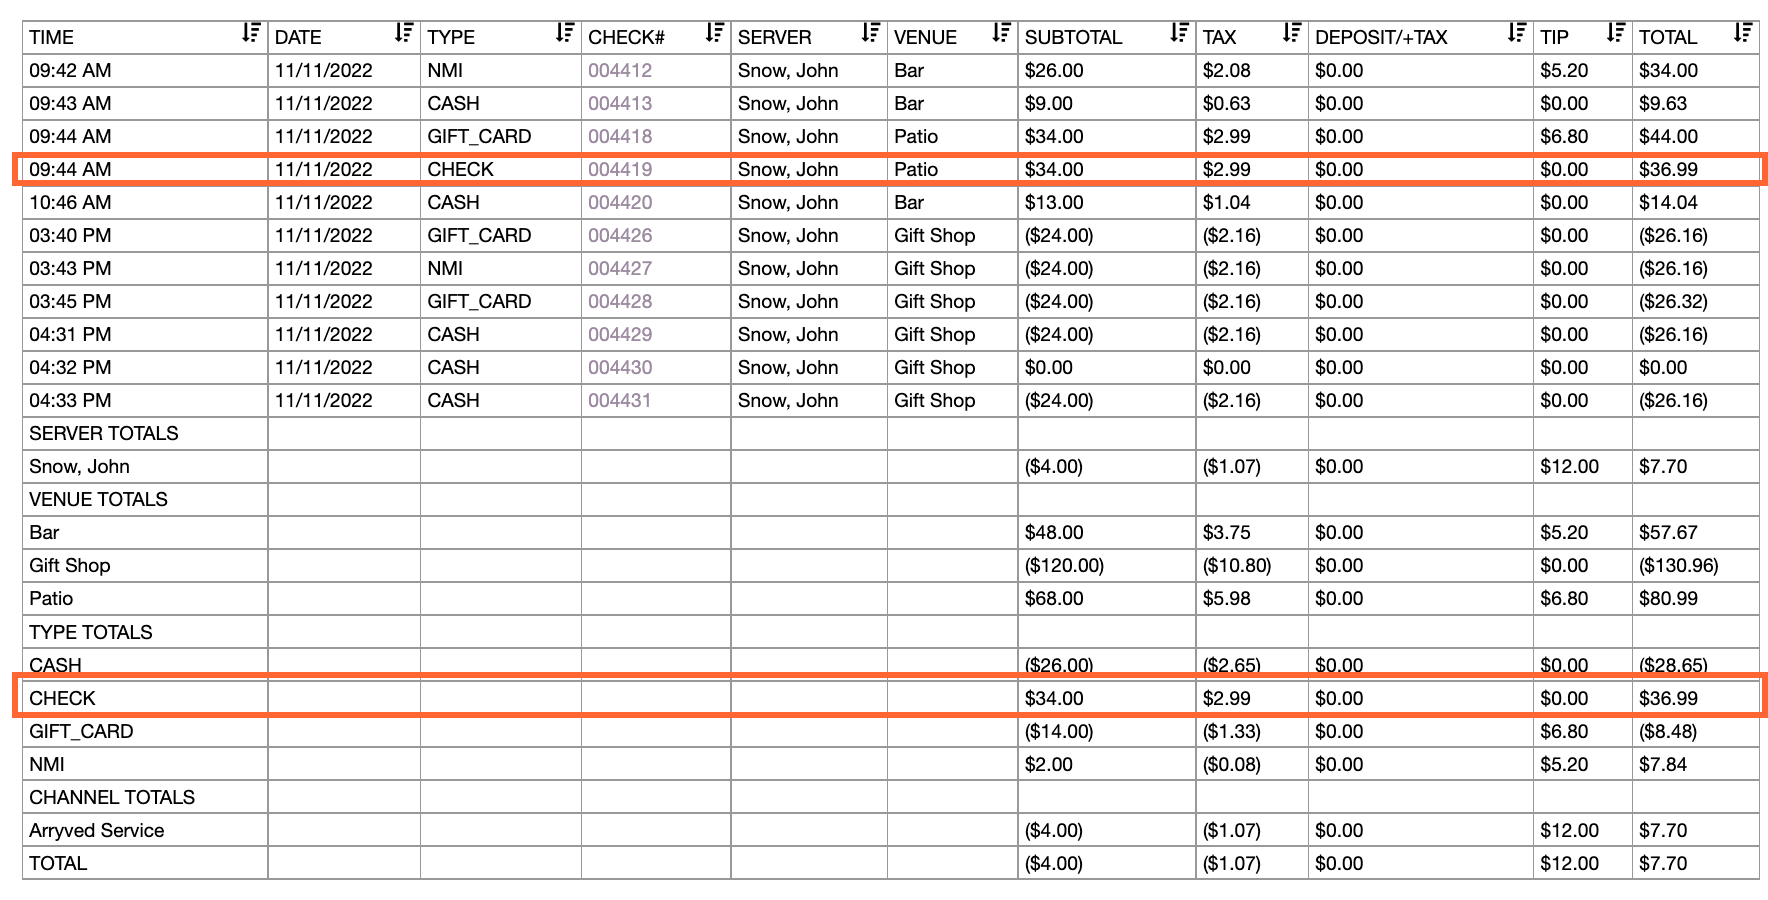Click the TIME column header label
The height and width of the screenshot is (900, 1768).
[x=51, y=37]
